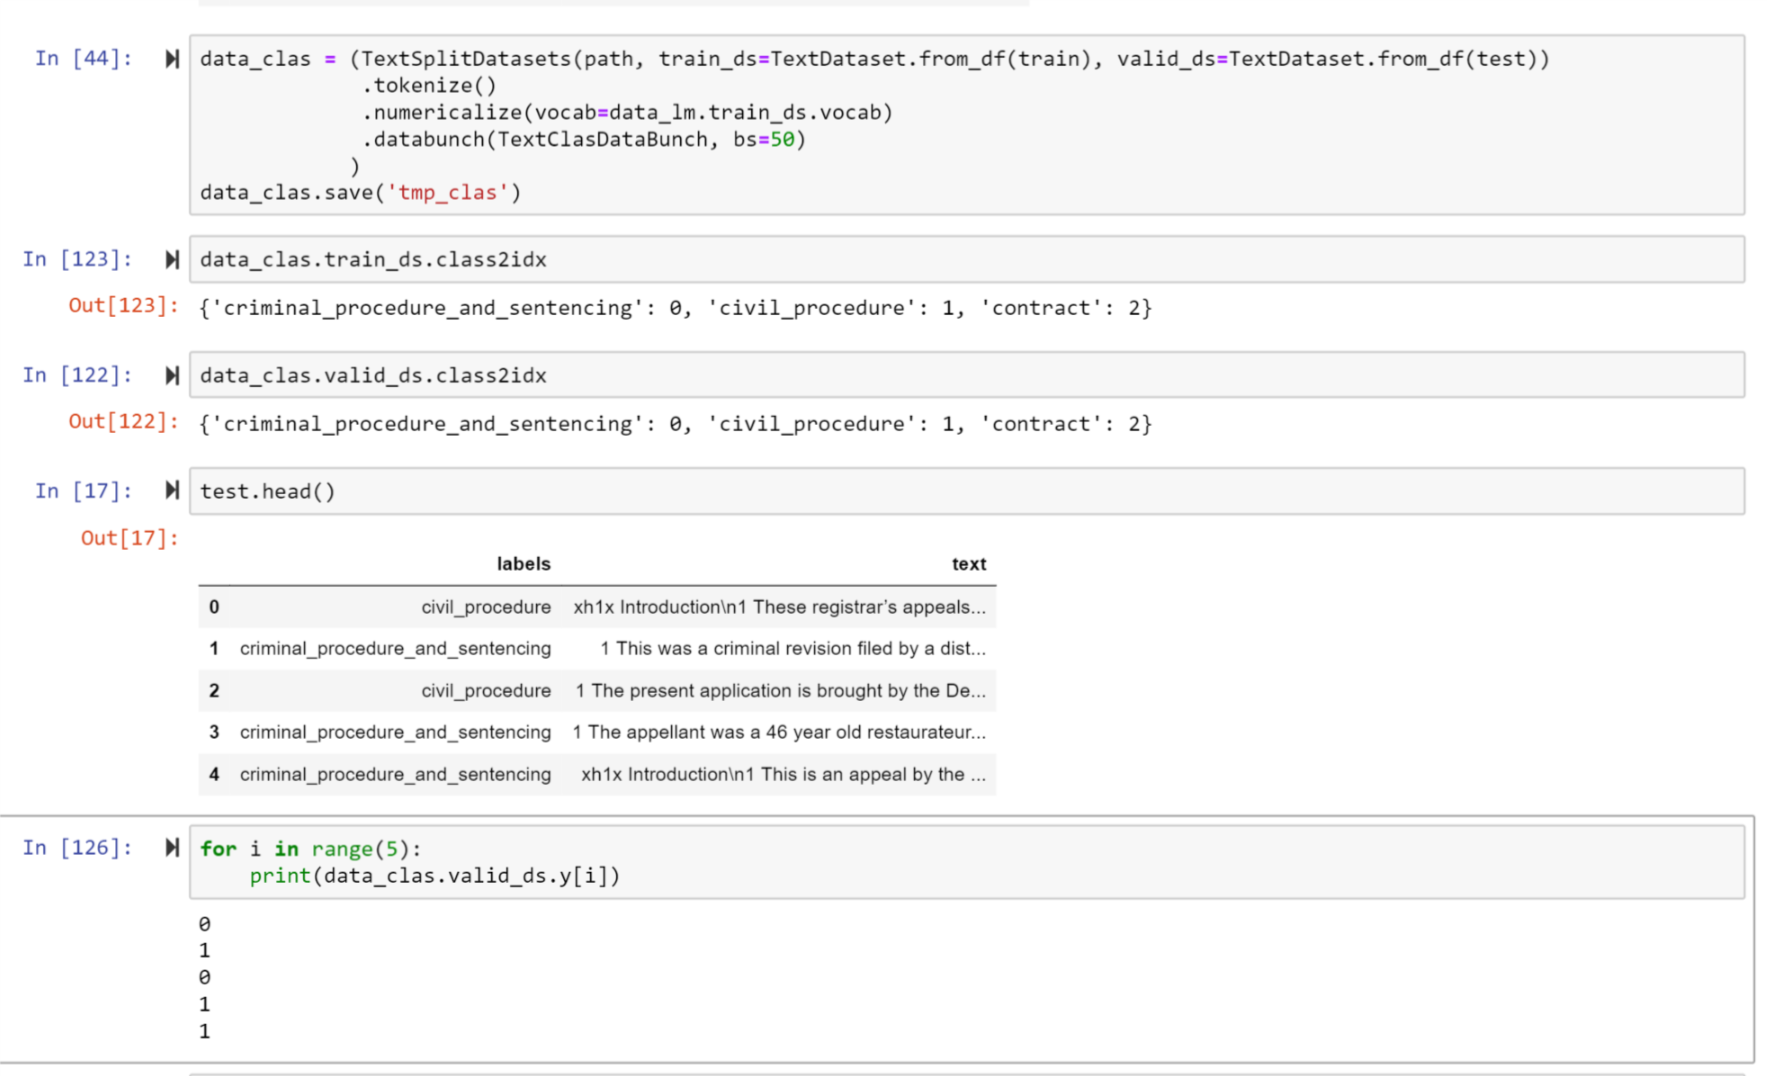The image size is (1767, 1076).
Task: Run the train_ds.class2idx cell with play icon
Action: click(171, 258)
